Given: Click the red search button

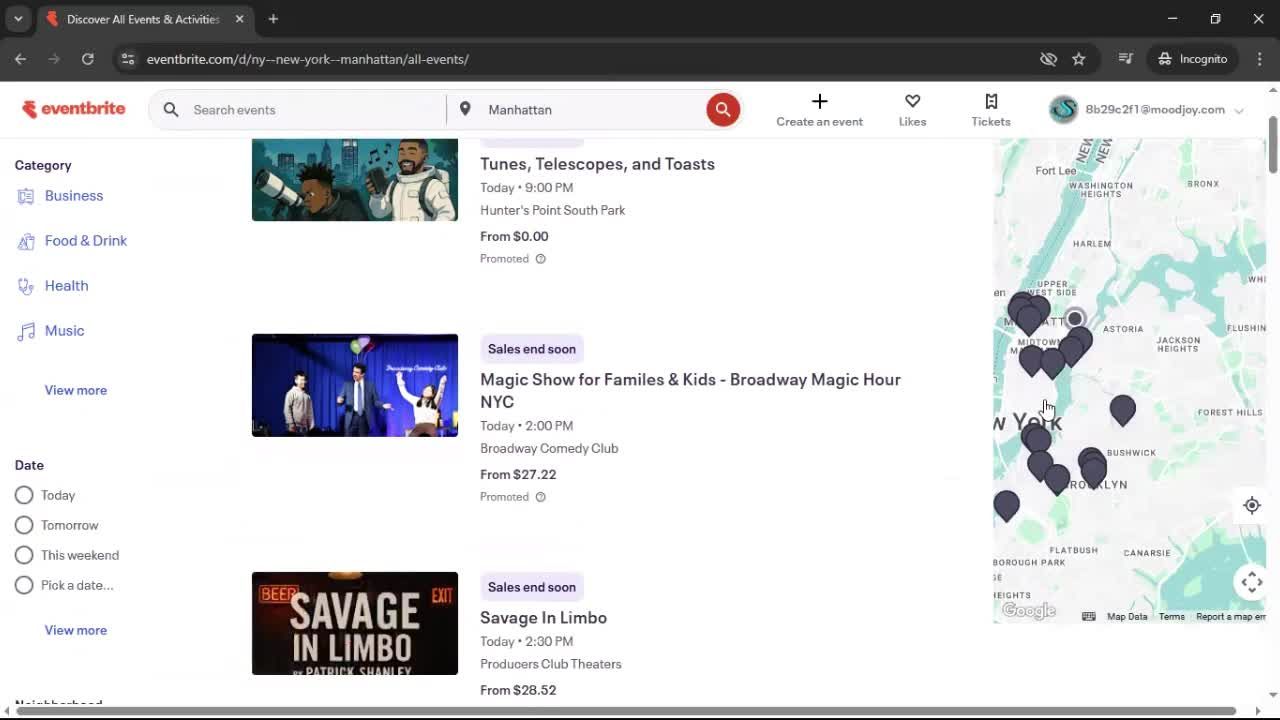Looking at the screenshot, I should click(x=723, y=110).
